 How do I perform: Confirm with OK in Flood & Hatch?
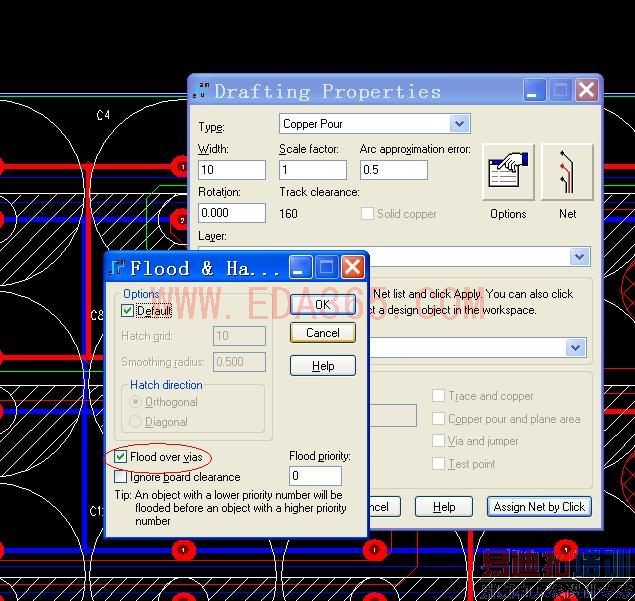[323, 304]
